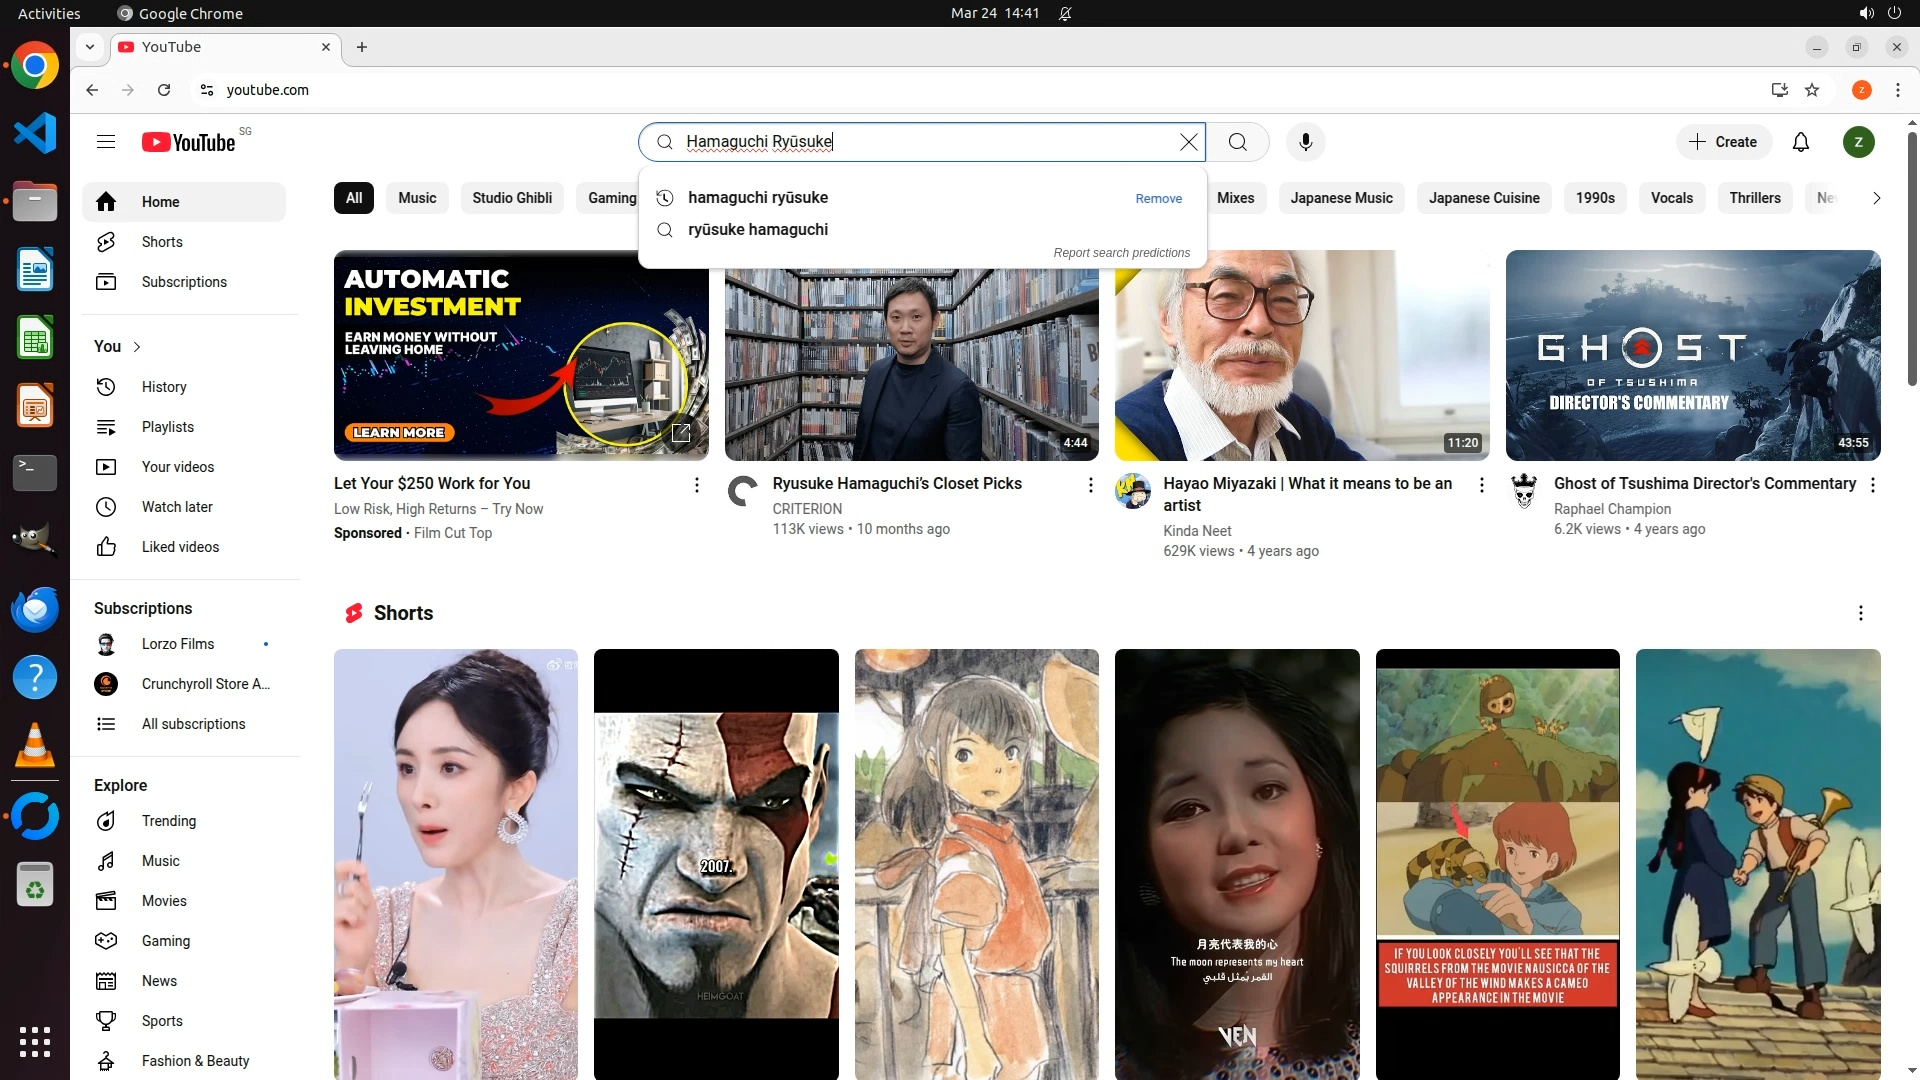Open the Watch later list

(176, 507)
